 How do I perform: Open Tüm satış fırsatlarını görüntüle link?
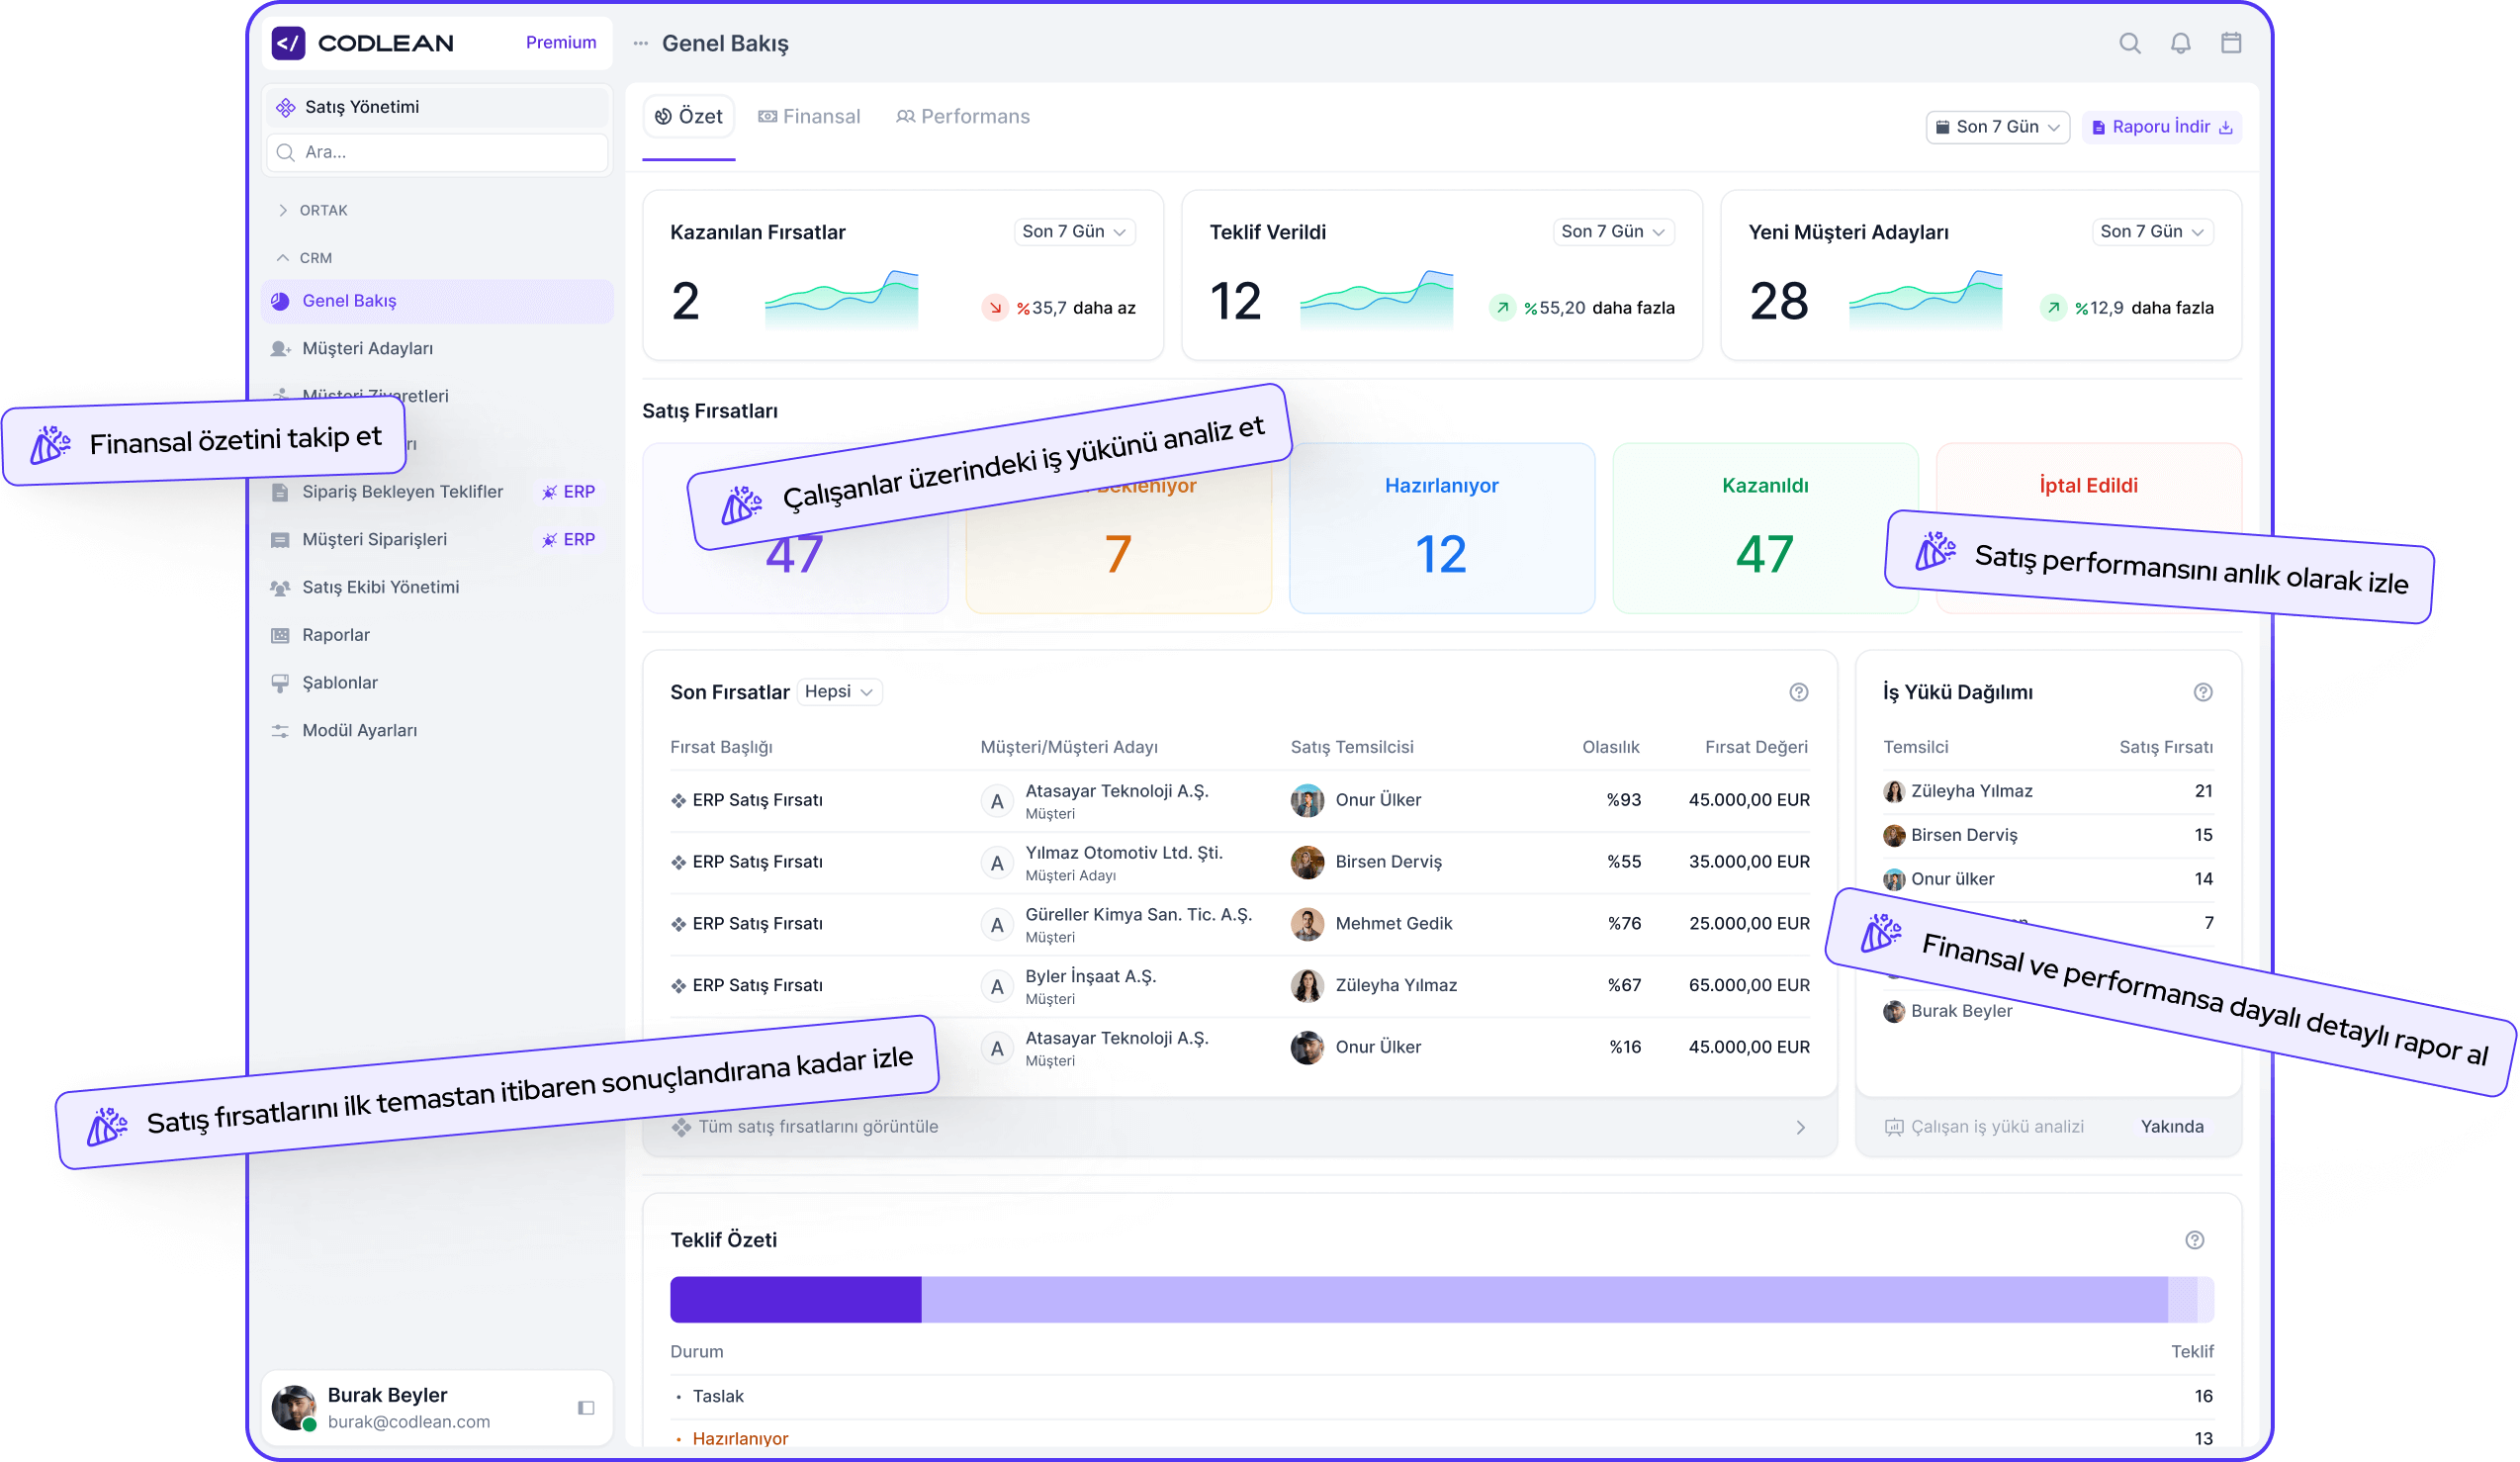(x=818, y=1127)
